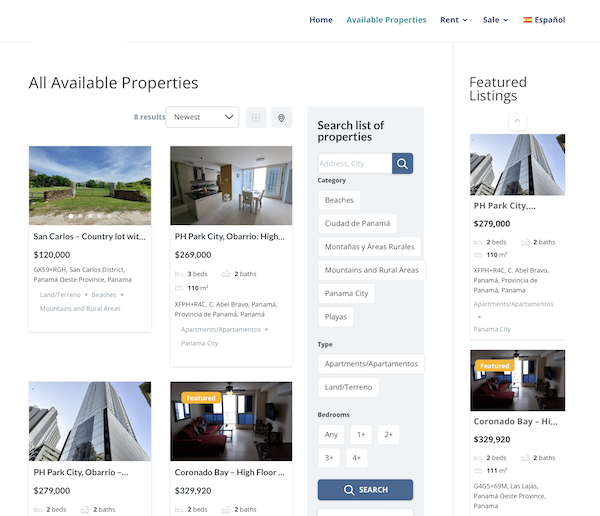Click the magnifier search icon button
This screenshot has height=516, width=600.
point(402,164)
